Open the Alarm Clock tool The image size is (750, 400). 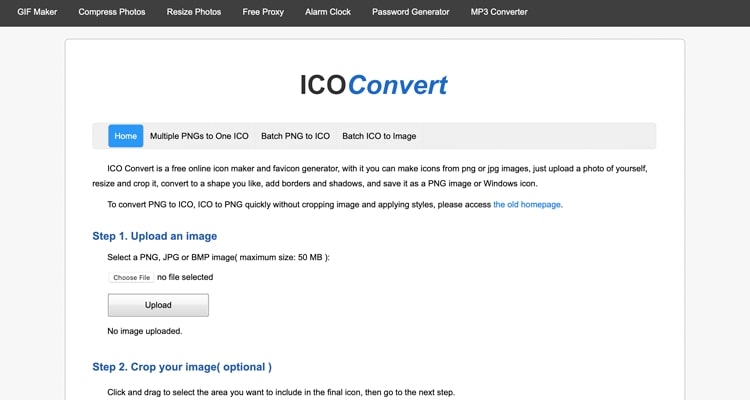(x=328, y=12)
